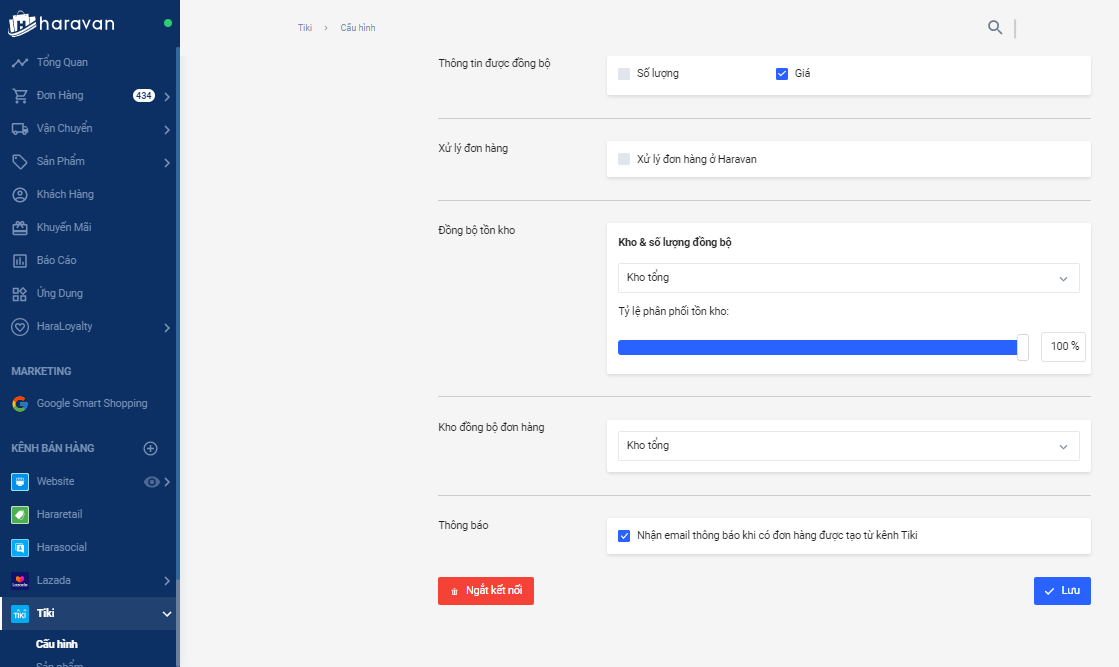Screen dimensions: 1119x667
Task: Click the Báo Cáo chart icon
Action: (x=19, y=261)
